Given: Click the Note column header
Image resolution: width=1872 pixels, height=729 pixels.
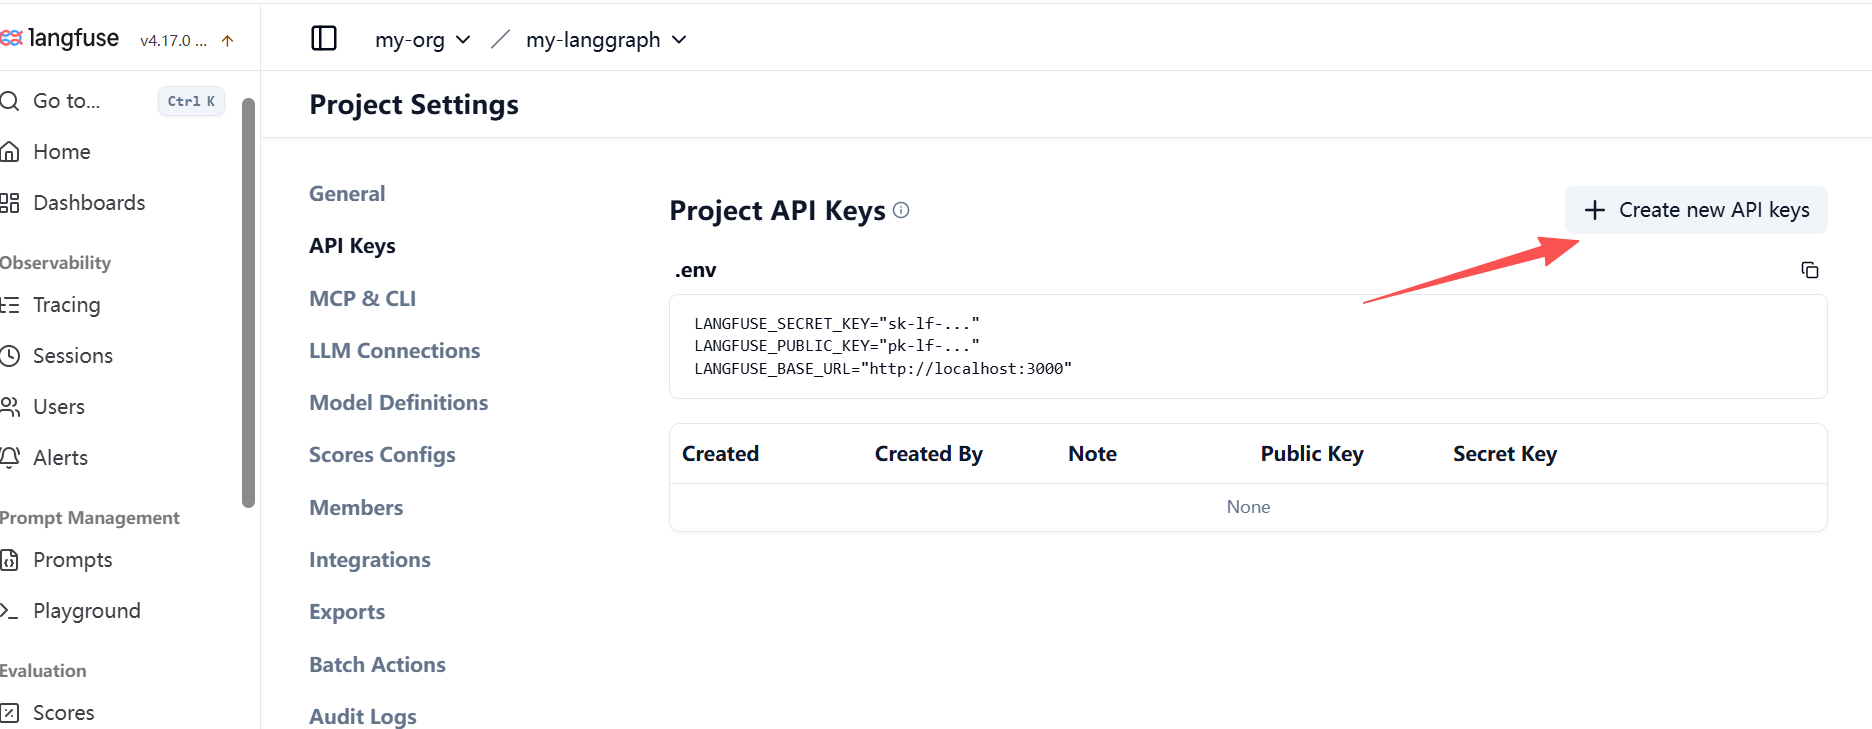Looking at the screenshot, I should pyautogui.click(x=1092, y=454).
